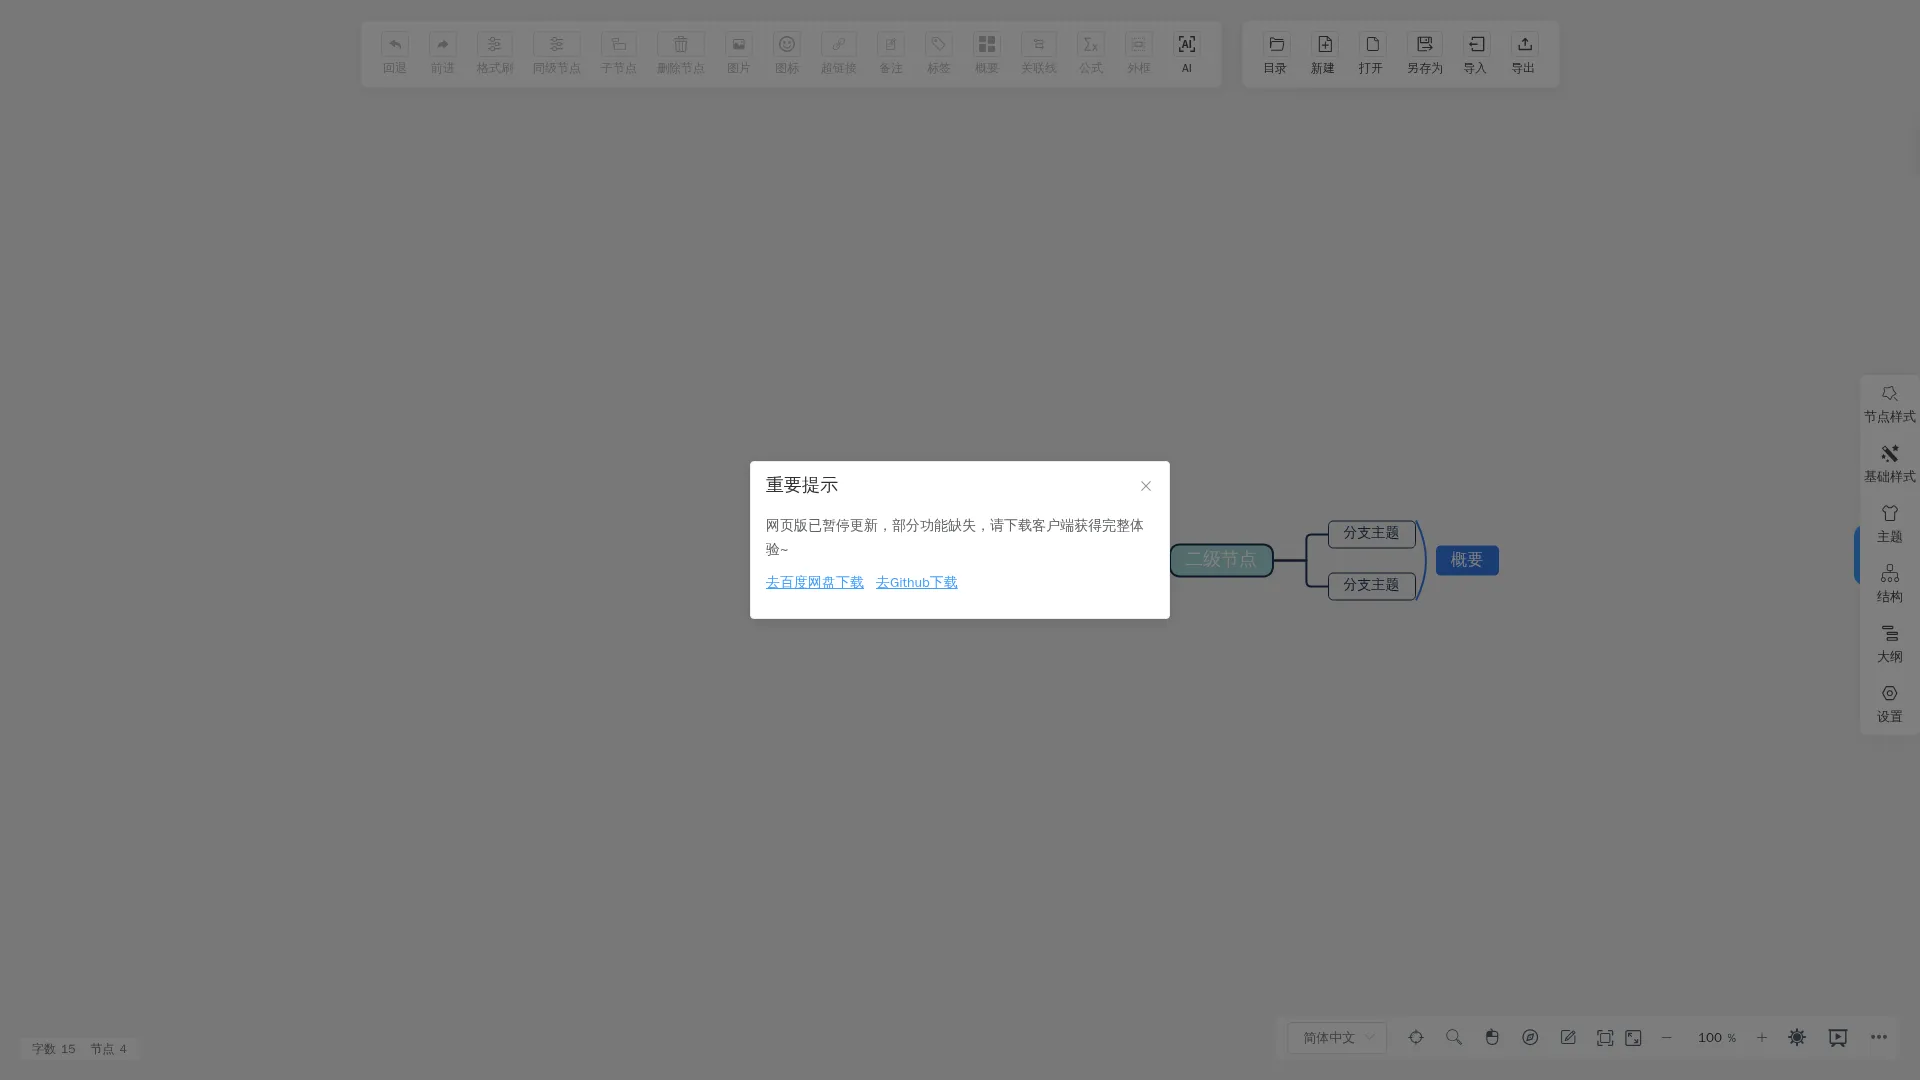
Task: Toggle read-only edit mode icon
Action: tap(1568, 1038)
